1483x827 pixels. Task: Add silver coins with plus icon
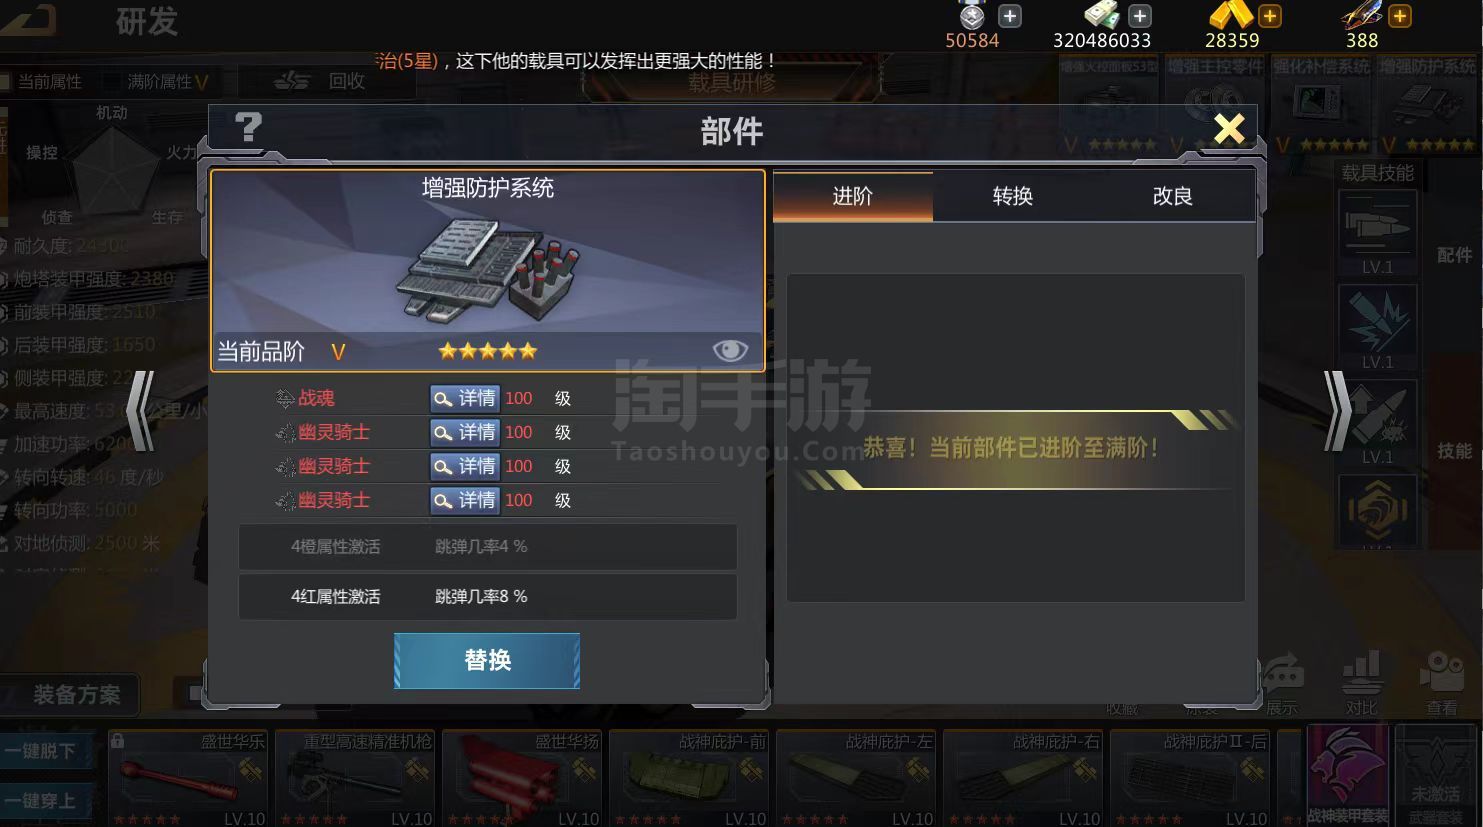coord(1010,16)
